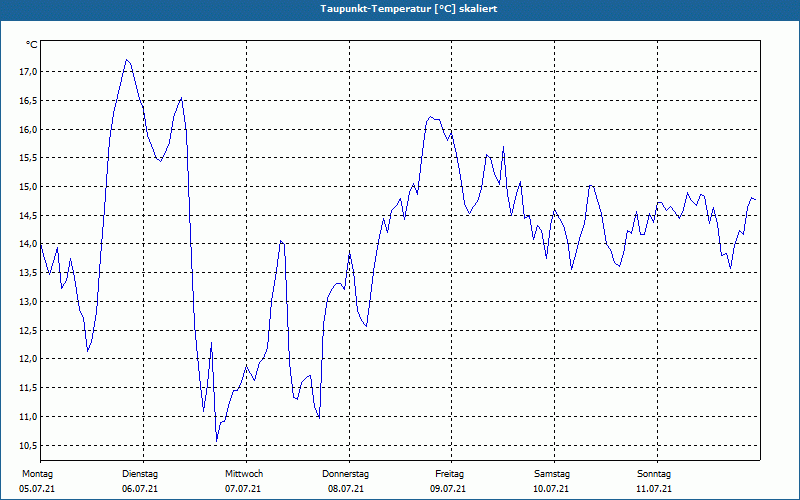Click the 15,5 axis value
This screenshot has height=500, width=800.
pyautogui.click(x=28, y=158)
